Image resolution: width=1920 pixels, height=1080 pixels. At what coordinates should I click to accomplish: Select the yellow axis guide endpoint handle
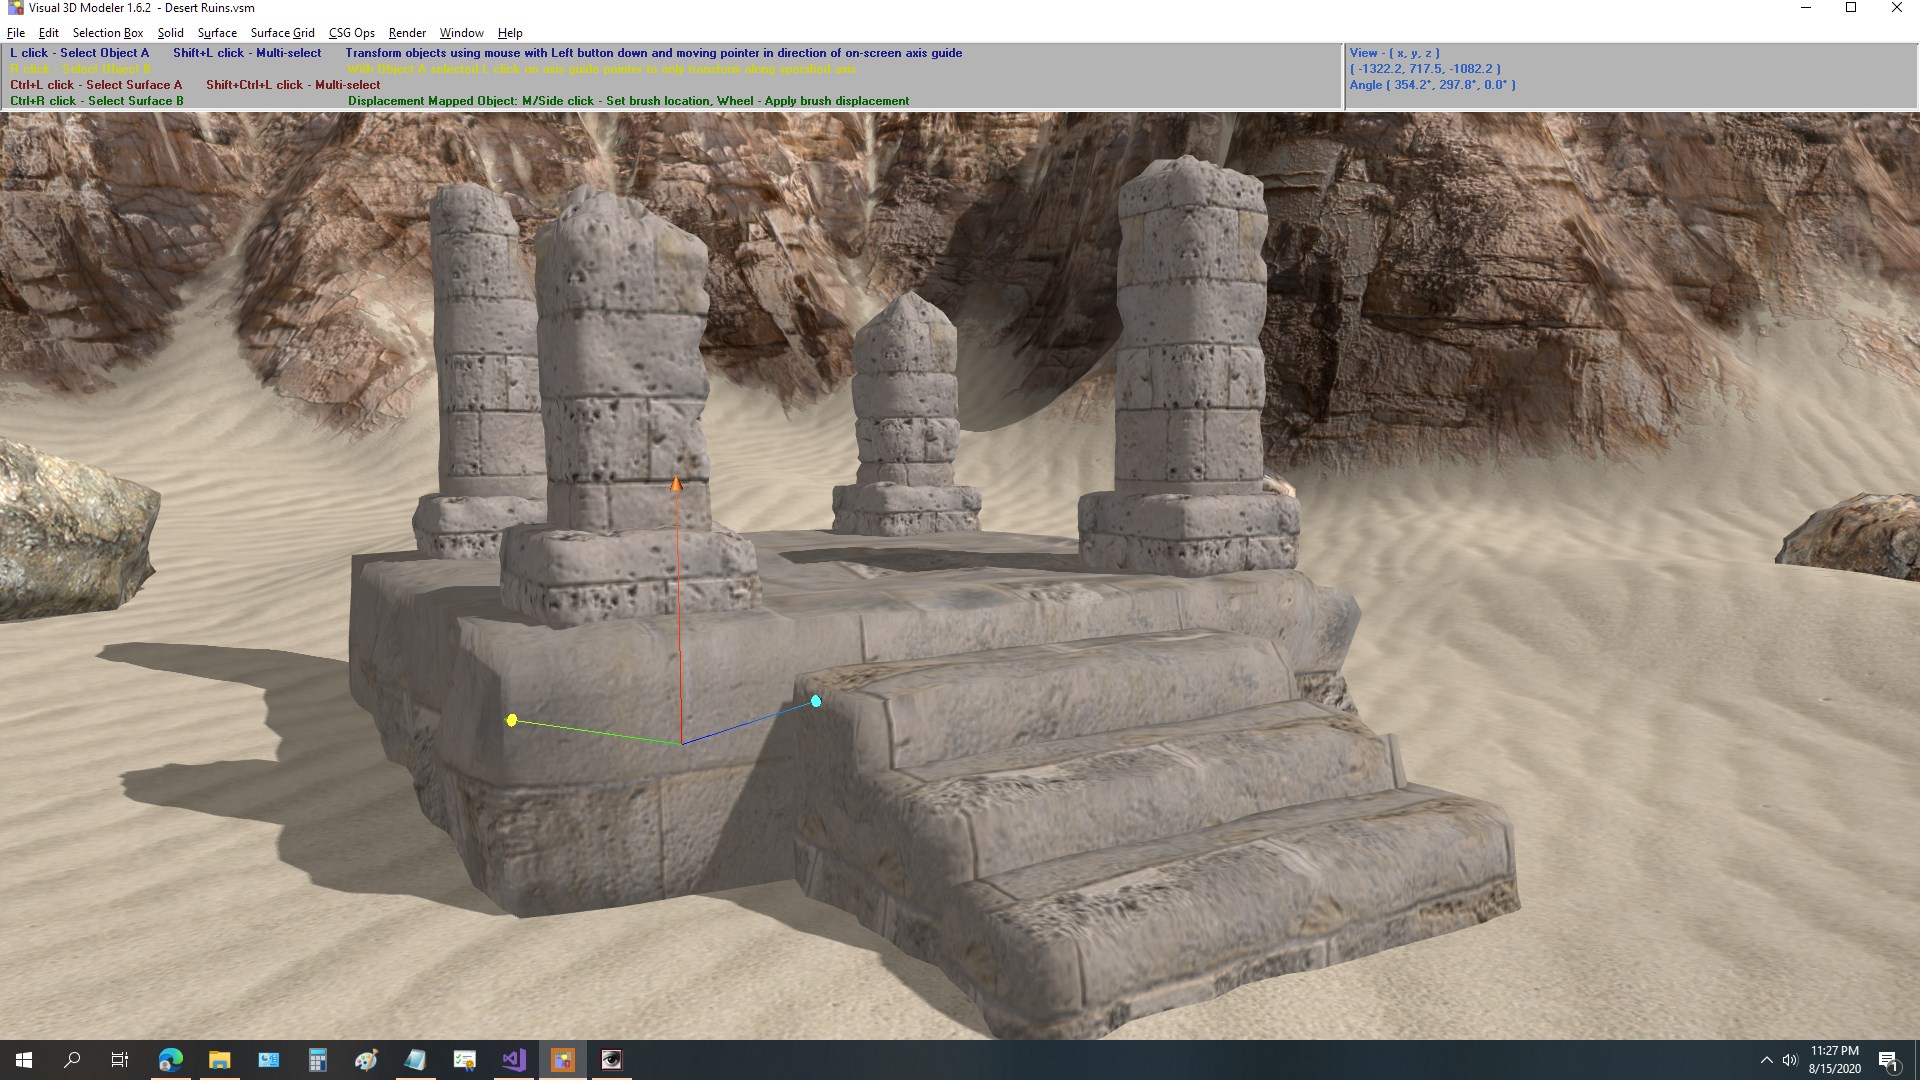point(512,719)
